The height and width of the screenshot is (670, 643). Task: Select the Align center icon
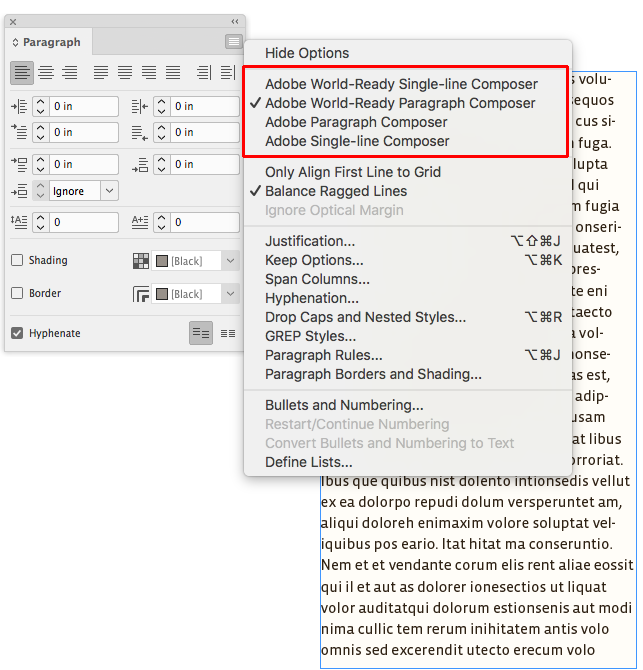point(46,73)
